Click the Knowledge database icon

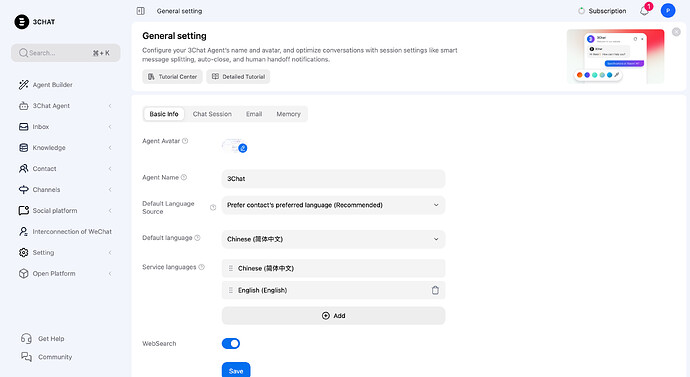pos(24,148)
